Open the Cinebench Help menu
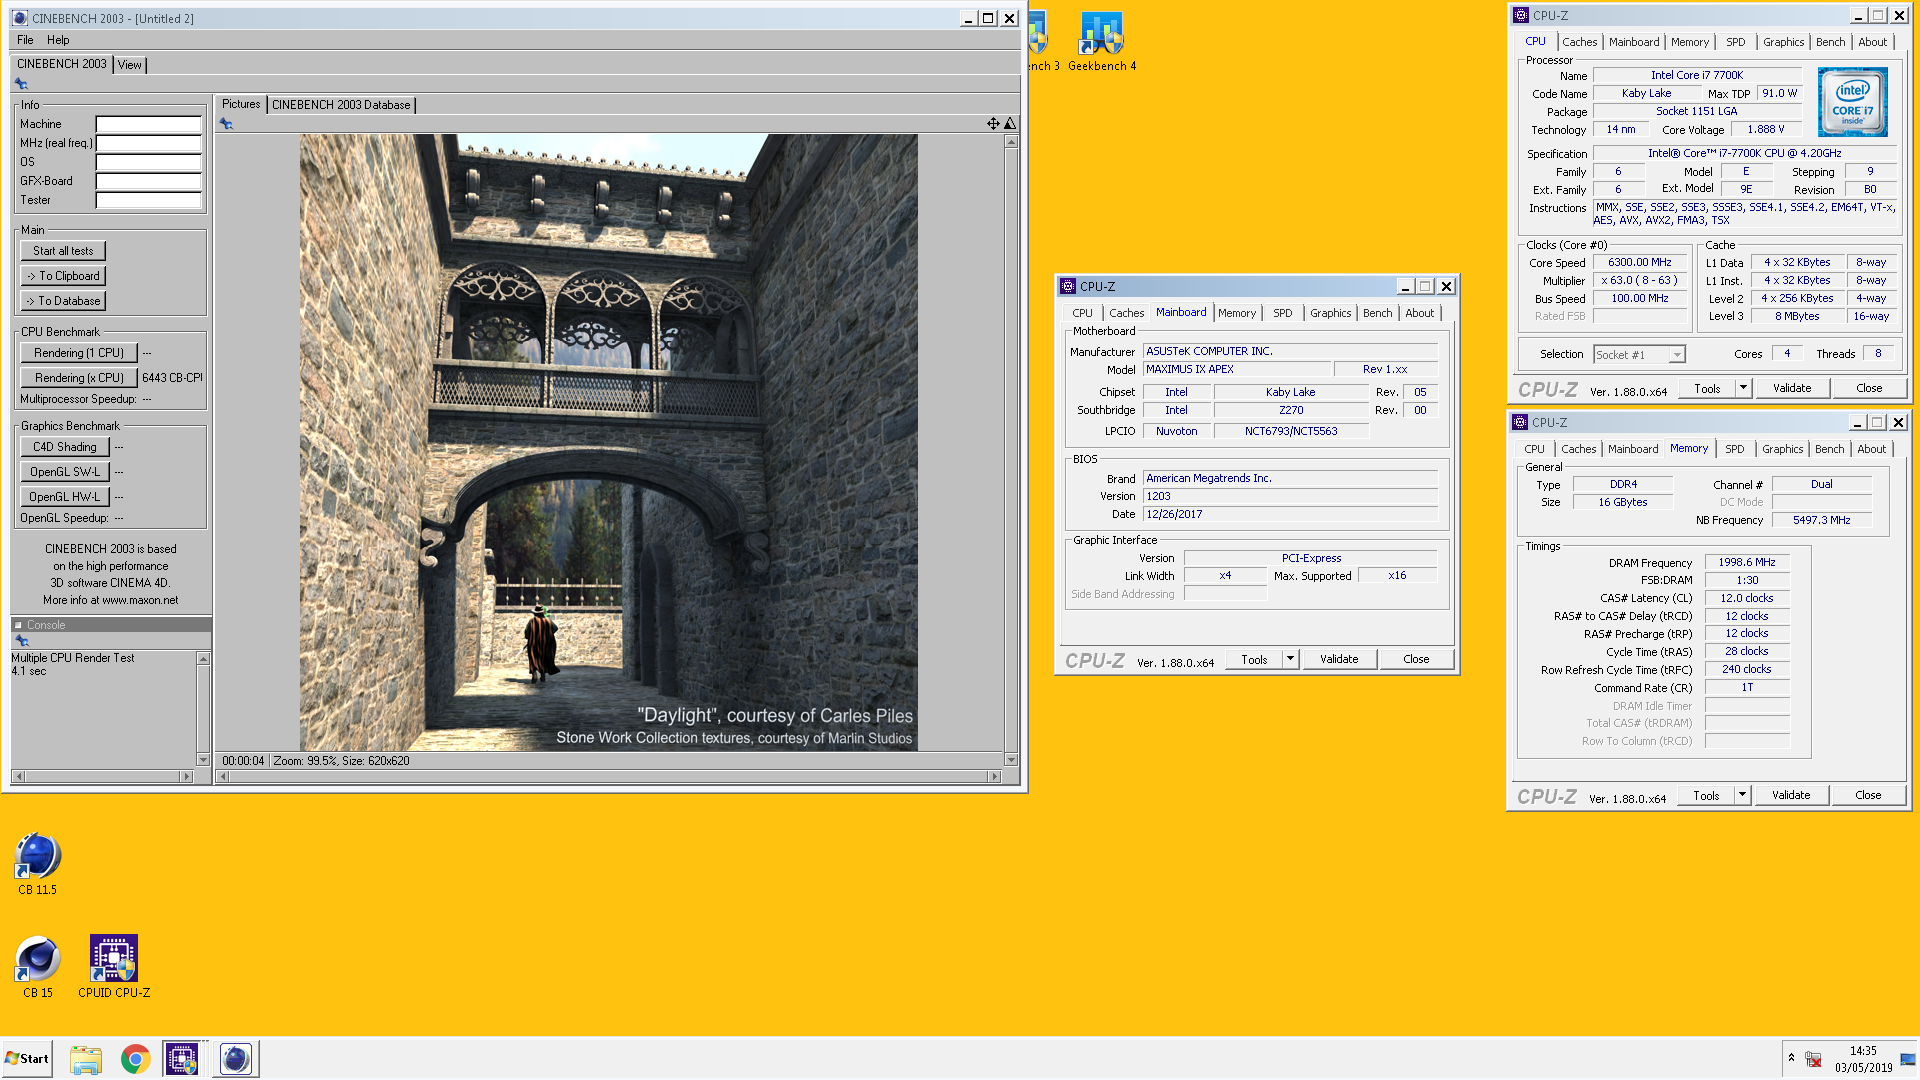This screenshot has height=1080, width=1920. click(58, 40)
